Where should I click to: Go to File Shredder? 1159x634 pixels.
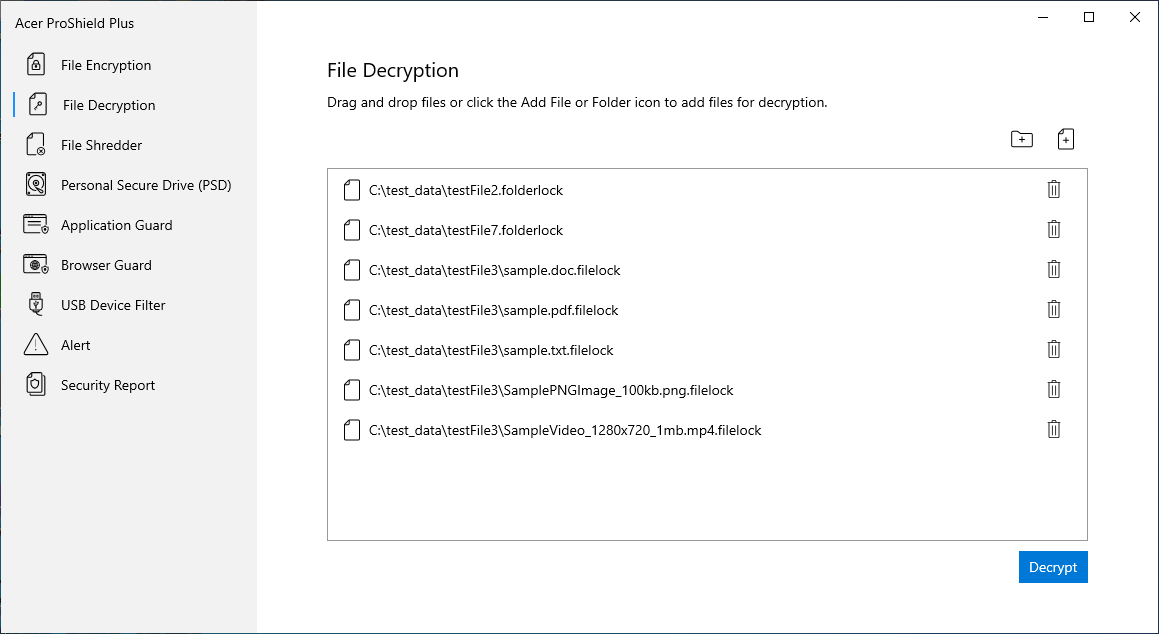pyautogui.click(x=101, y=145)
